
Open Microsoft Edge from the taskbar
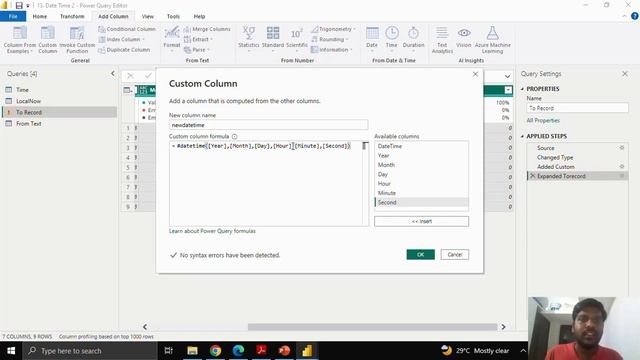pos(238,351)
